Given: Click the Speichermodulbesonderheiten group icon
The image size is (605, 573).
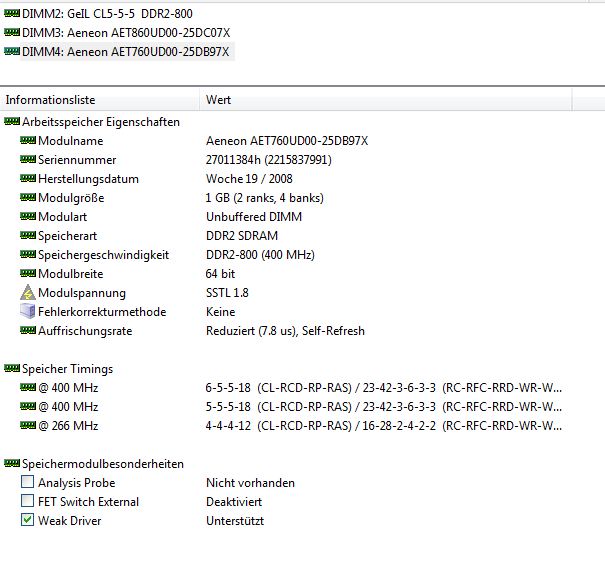Looking at the screenshot, I should pyautogui.click(x=12, y=464).
